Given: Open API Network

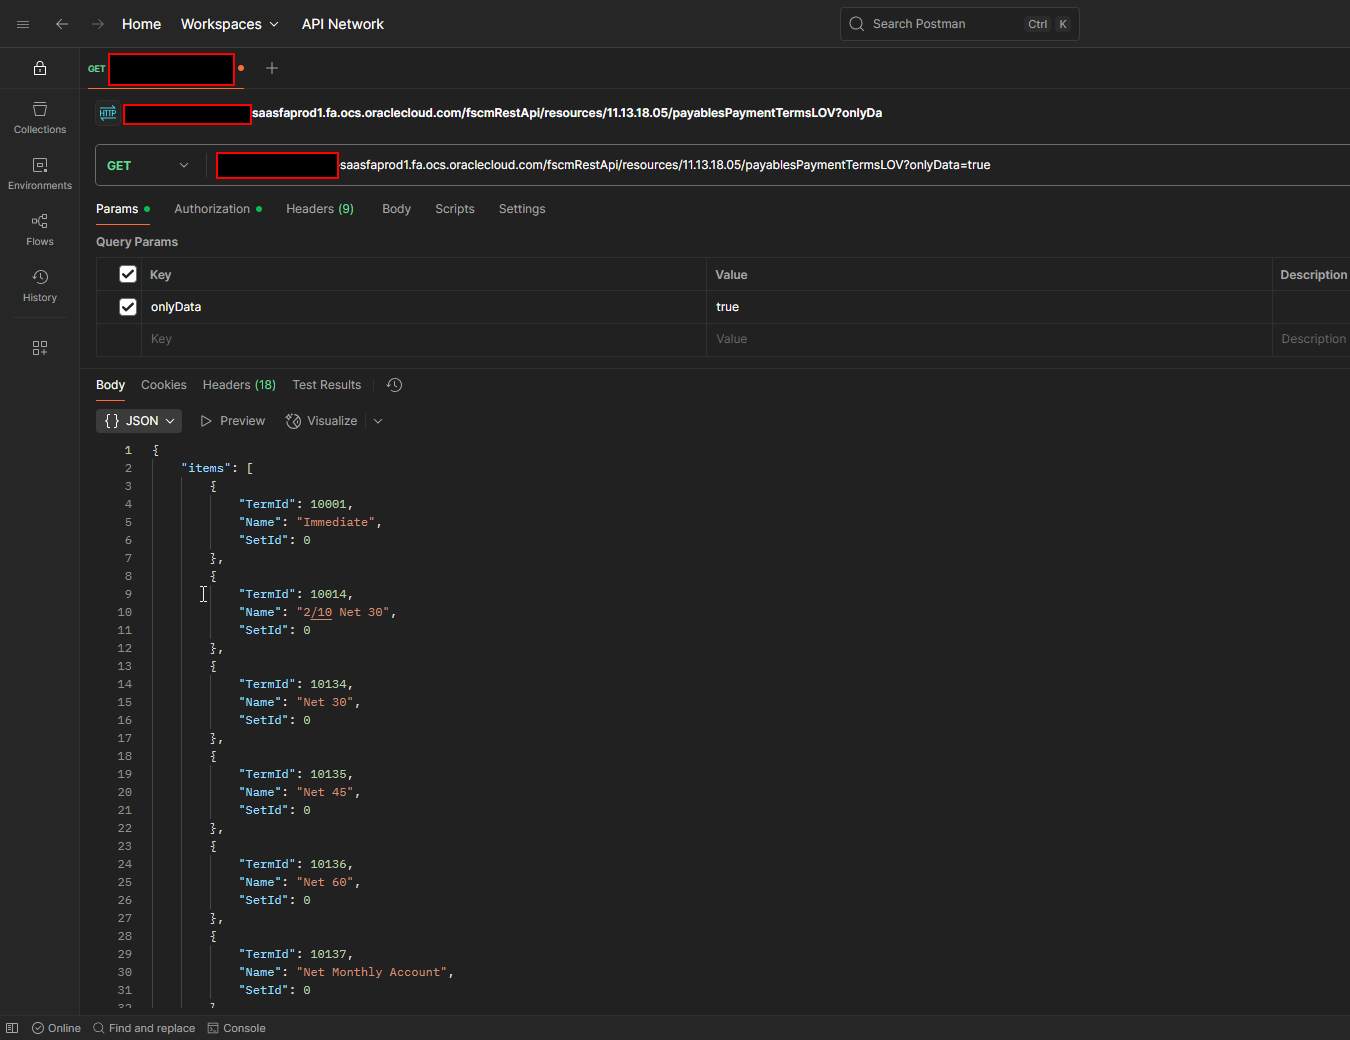Looking at the screenshot, I should (x=343, y=24).
